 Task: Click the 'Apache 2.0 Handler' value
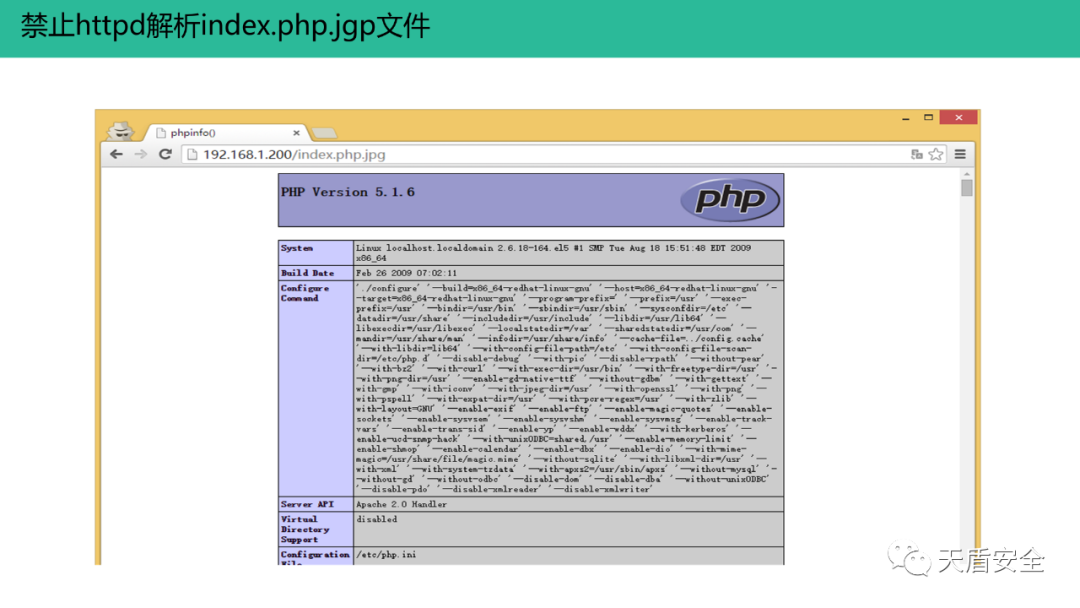[x=402, y=505]
